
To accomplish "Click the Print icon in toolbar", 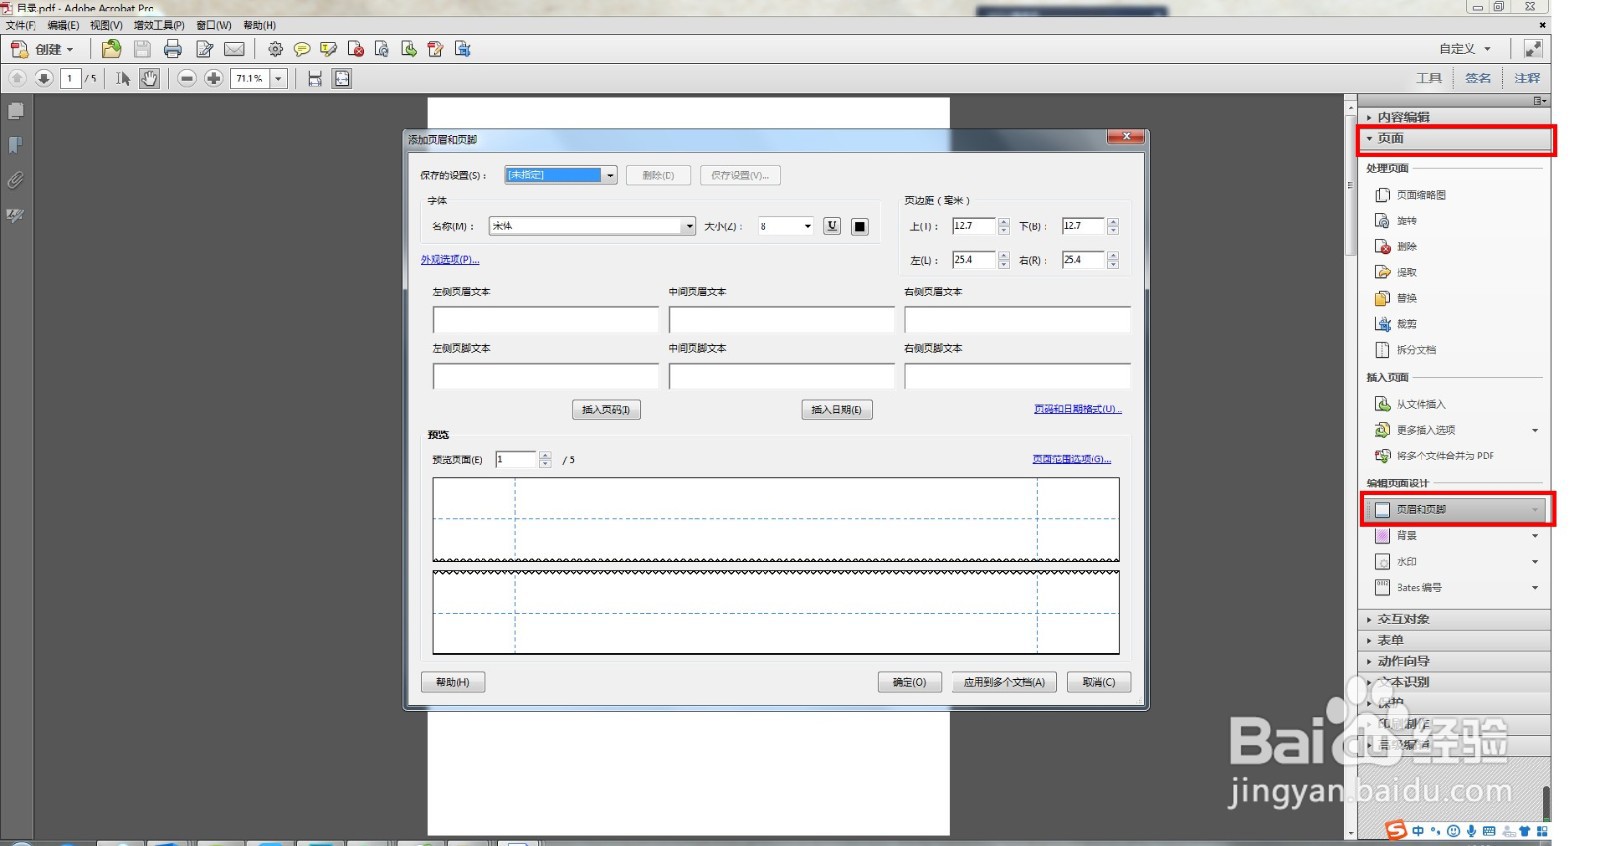I will point(173,49).
